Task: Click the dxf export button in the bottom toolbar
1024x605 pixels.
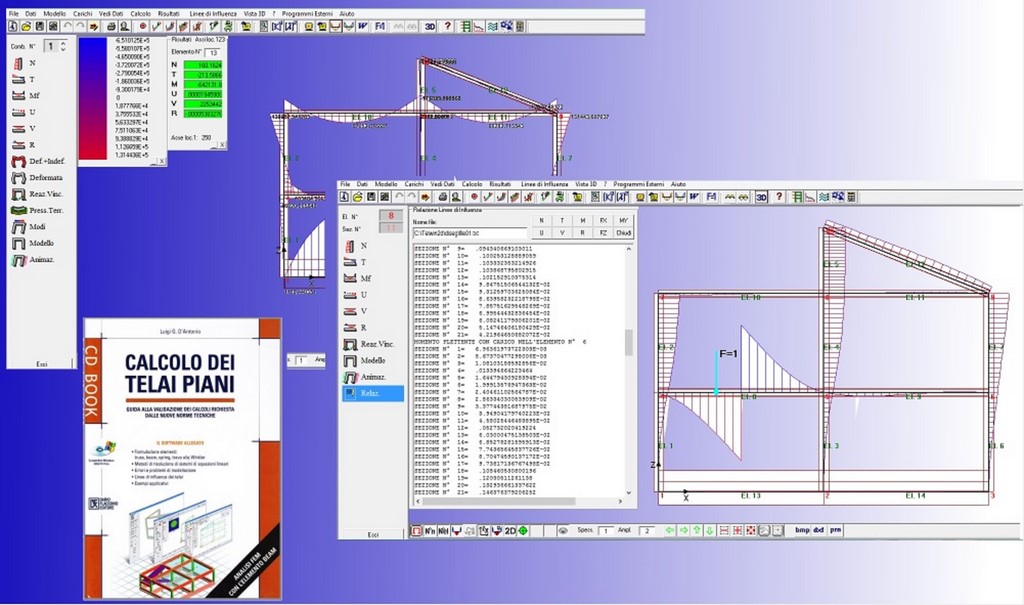Action: click(819, 531)
